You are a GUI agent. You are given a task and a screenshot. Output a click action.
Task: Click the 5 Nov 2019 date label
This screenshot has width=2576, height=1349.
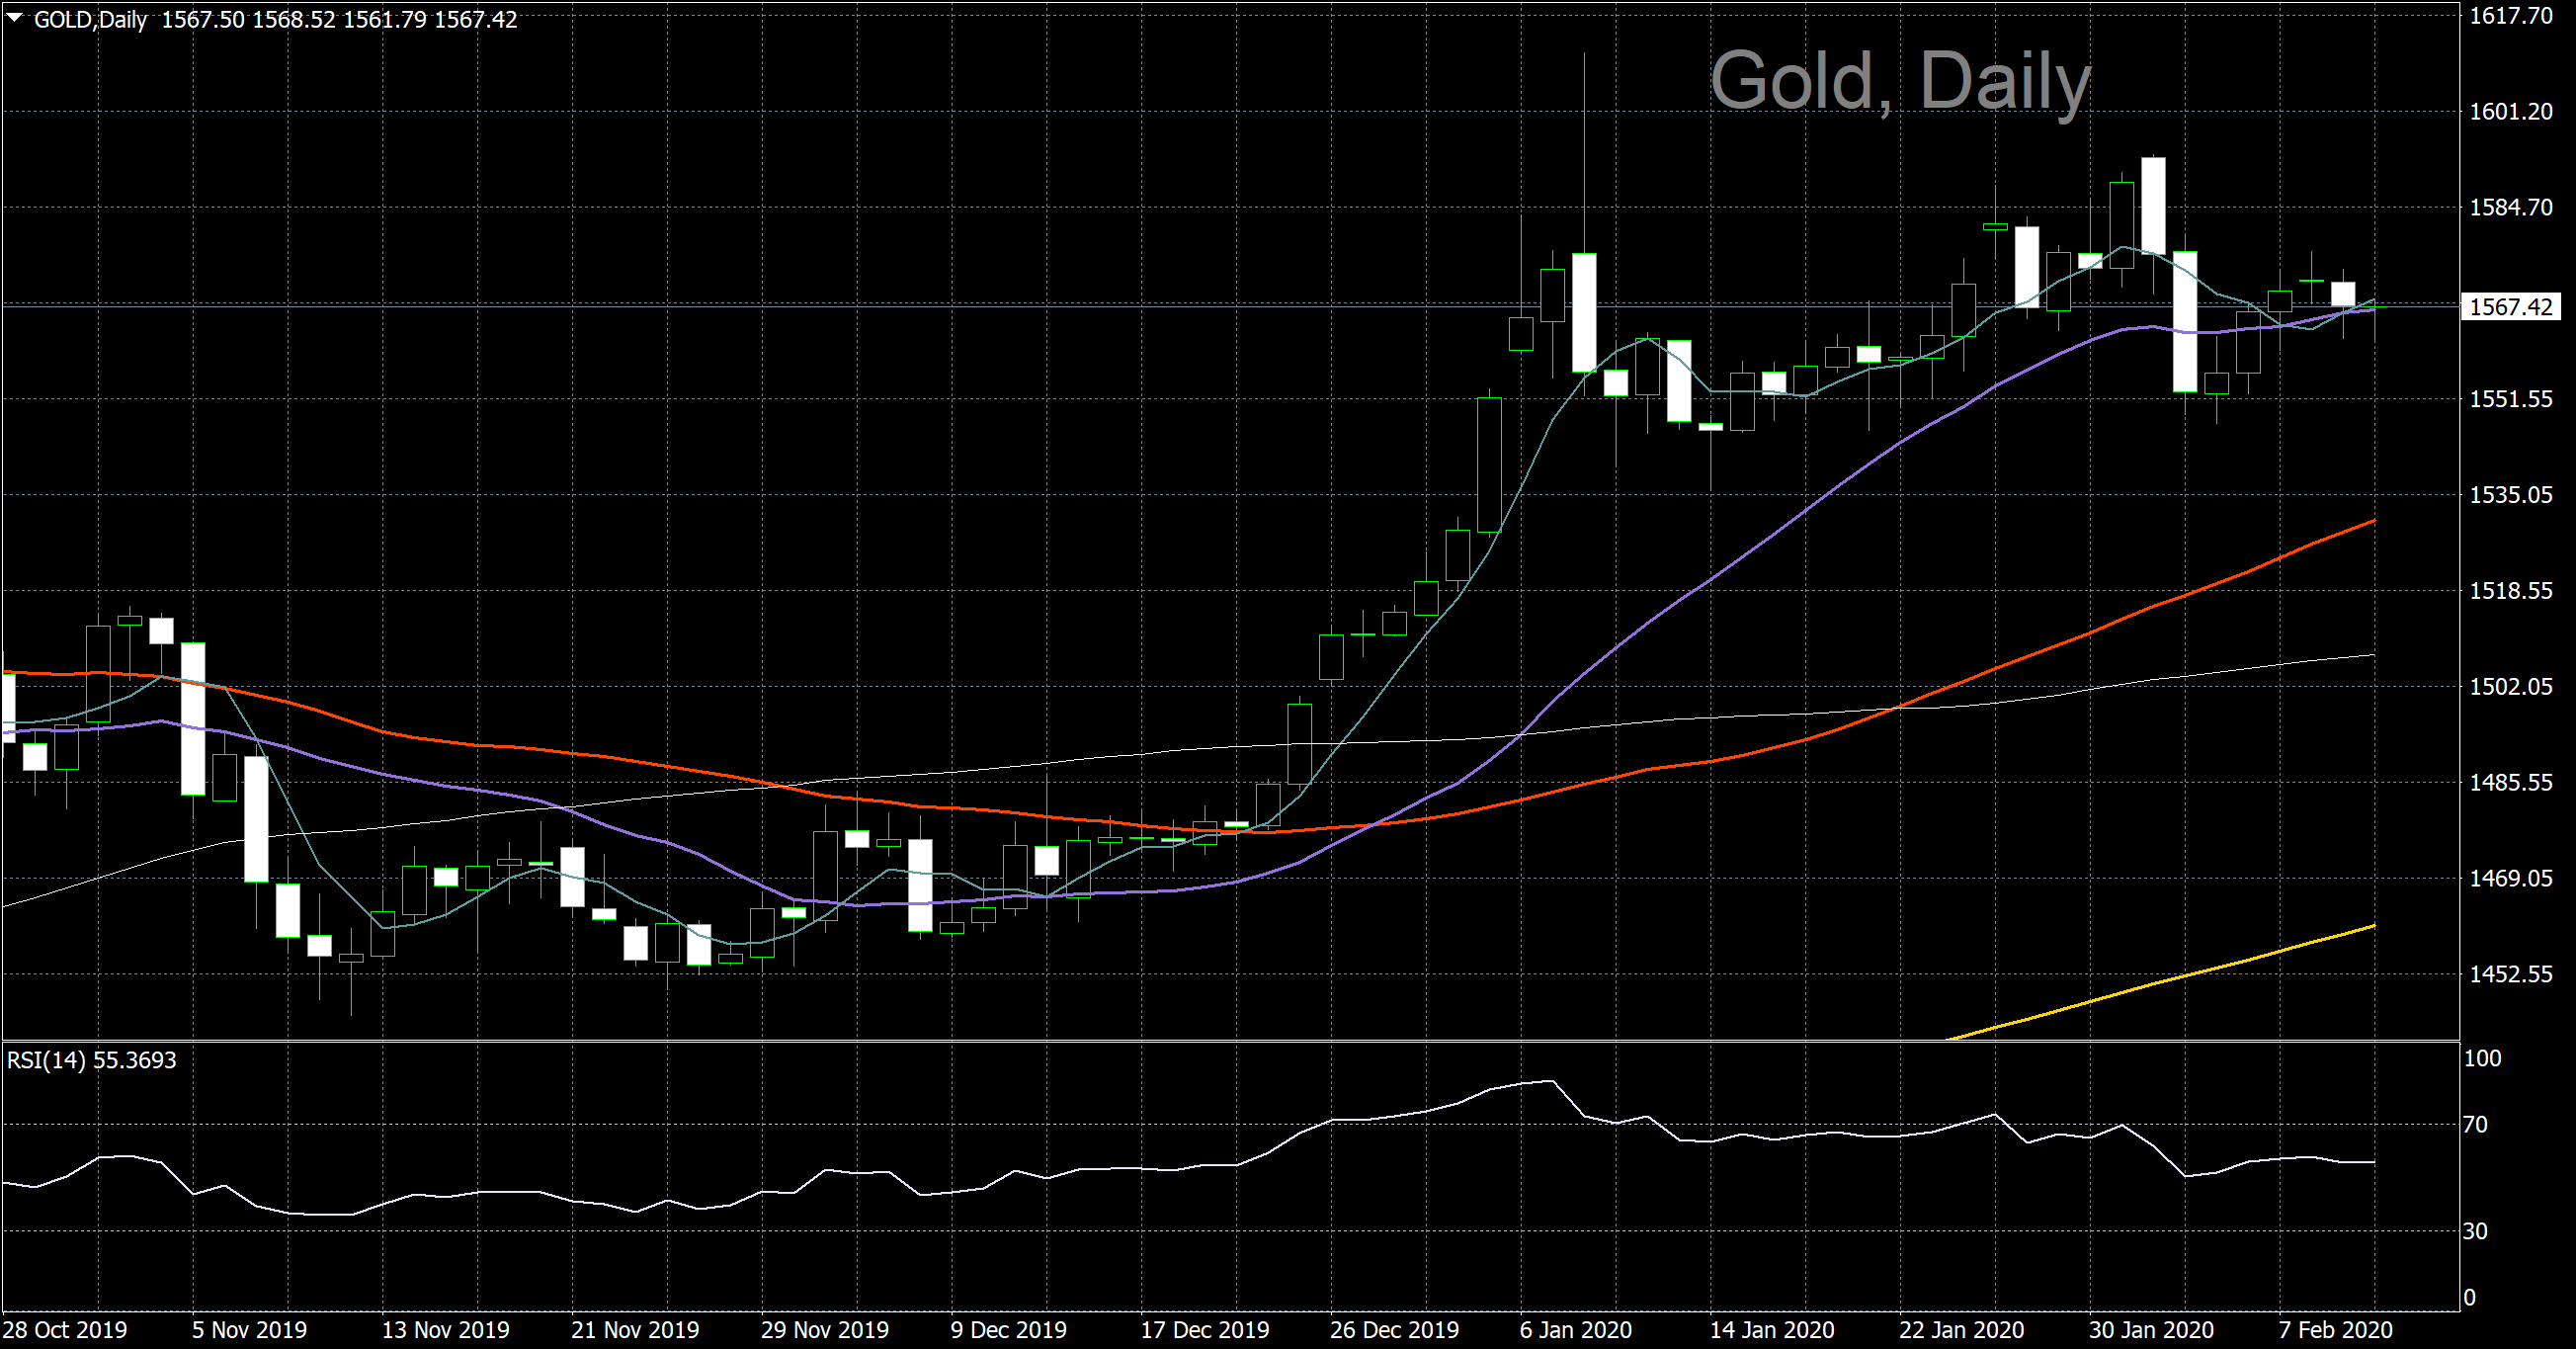(x=250, y=1330)
